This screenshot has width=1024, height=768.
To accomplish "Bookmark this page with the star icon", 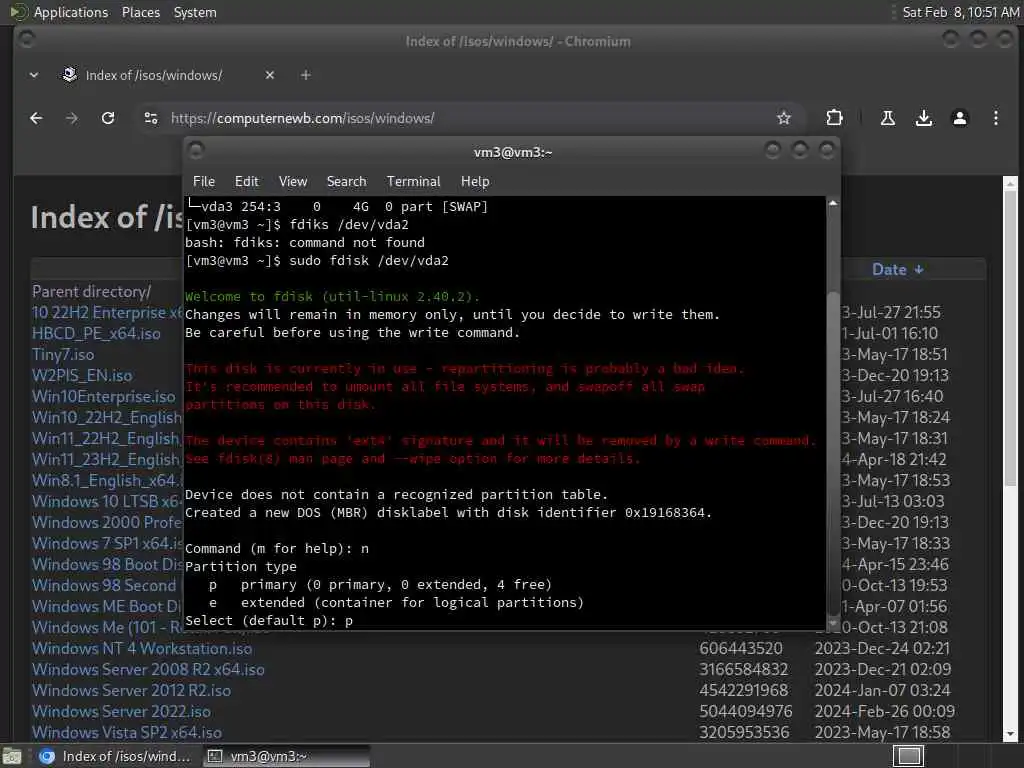I will 784,118.
